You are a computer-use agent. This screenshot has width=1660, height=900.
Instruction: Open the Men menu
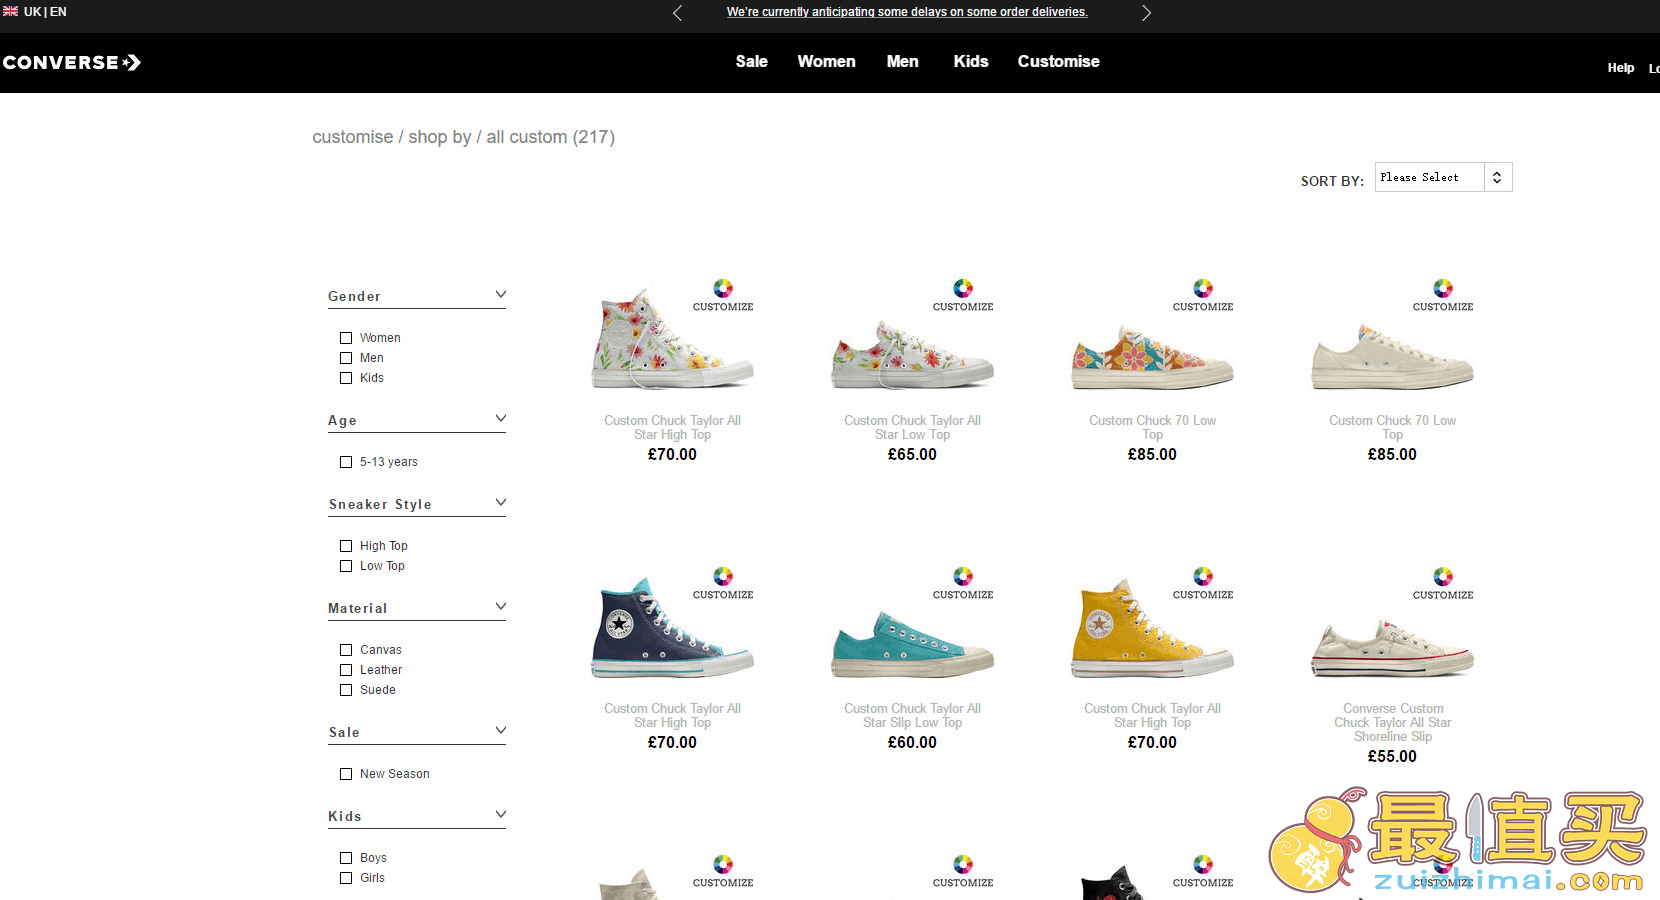[x=902, y=61]
